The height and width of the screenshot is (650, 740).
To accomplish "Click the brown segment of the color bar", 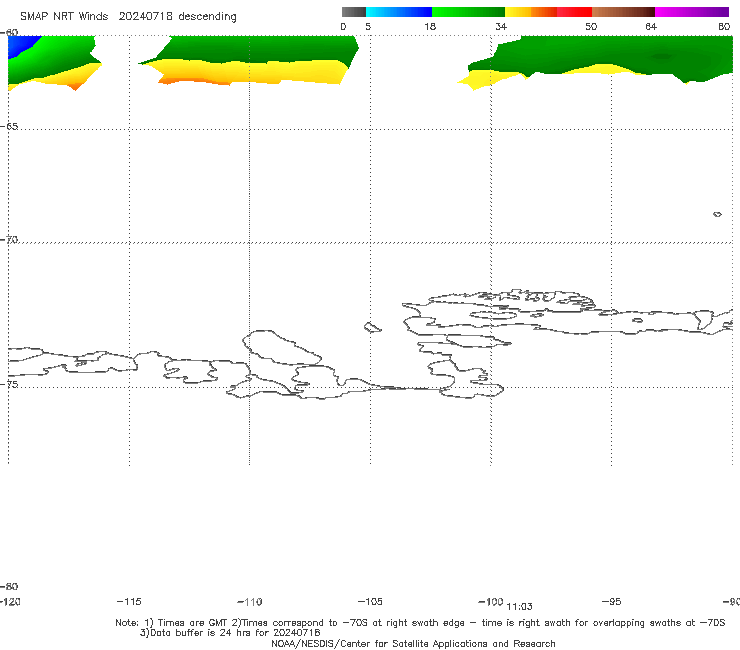I will [623, 12].
